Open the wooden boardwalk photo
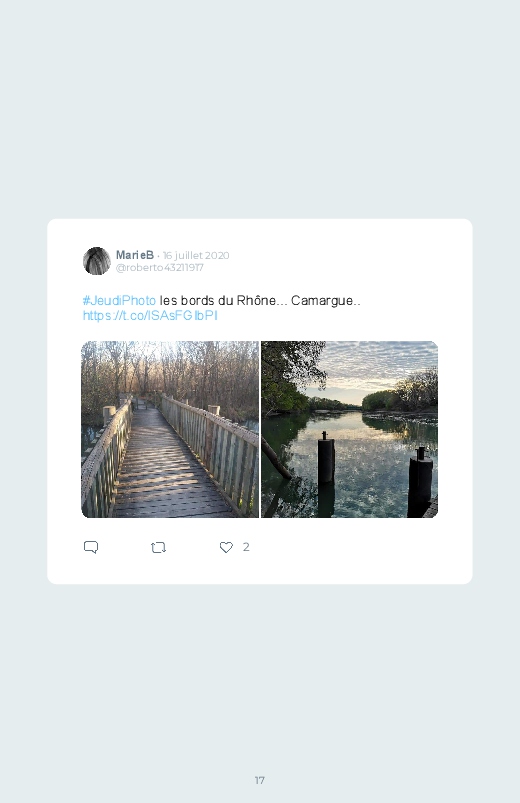 click(170, 429)
